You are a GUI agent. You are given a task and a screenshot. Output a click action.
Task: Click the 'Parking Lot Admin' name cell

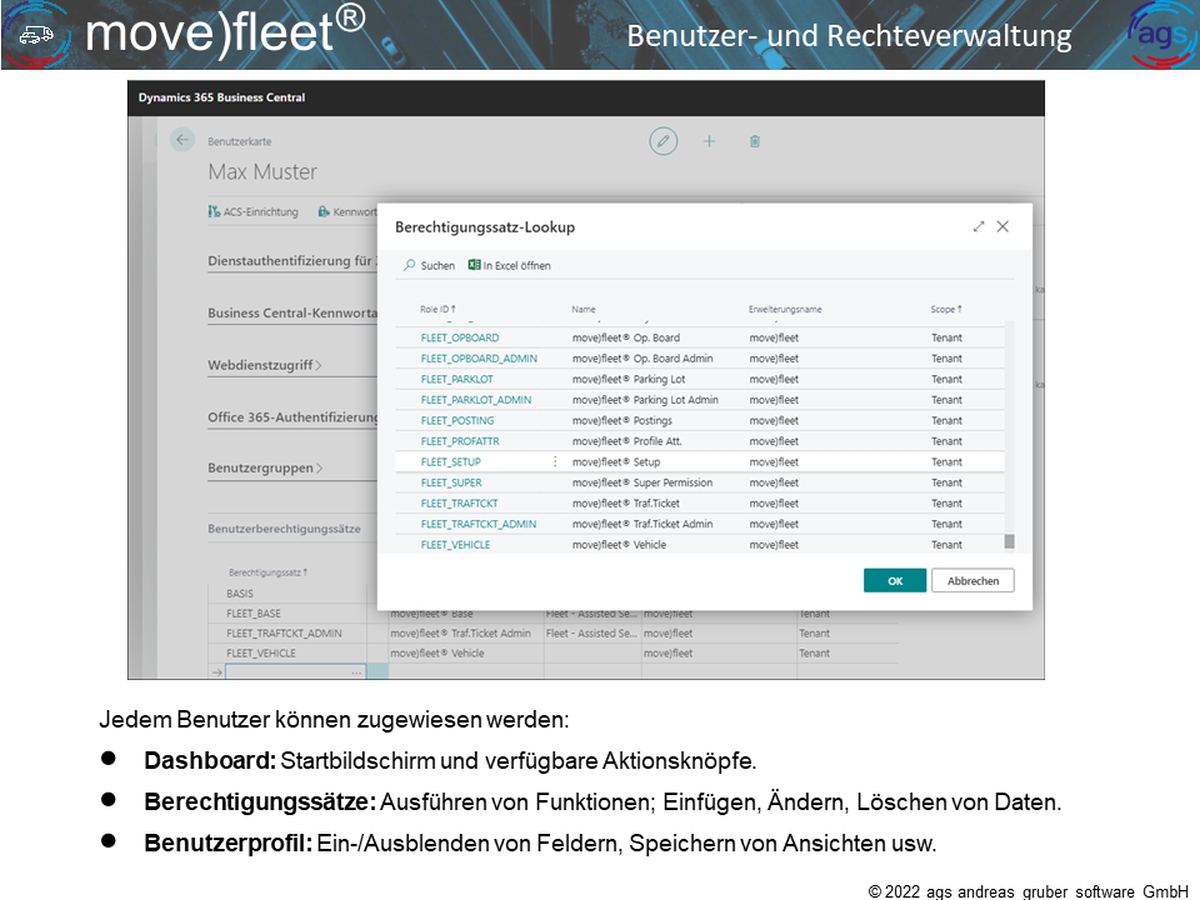[x=645, y=400]
